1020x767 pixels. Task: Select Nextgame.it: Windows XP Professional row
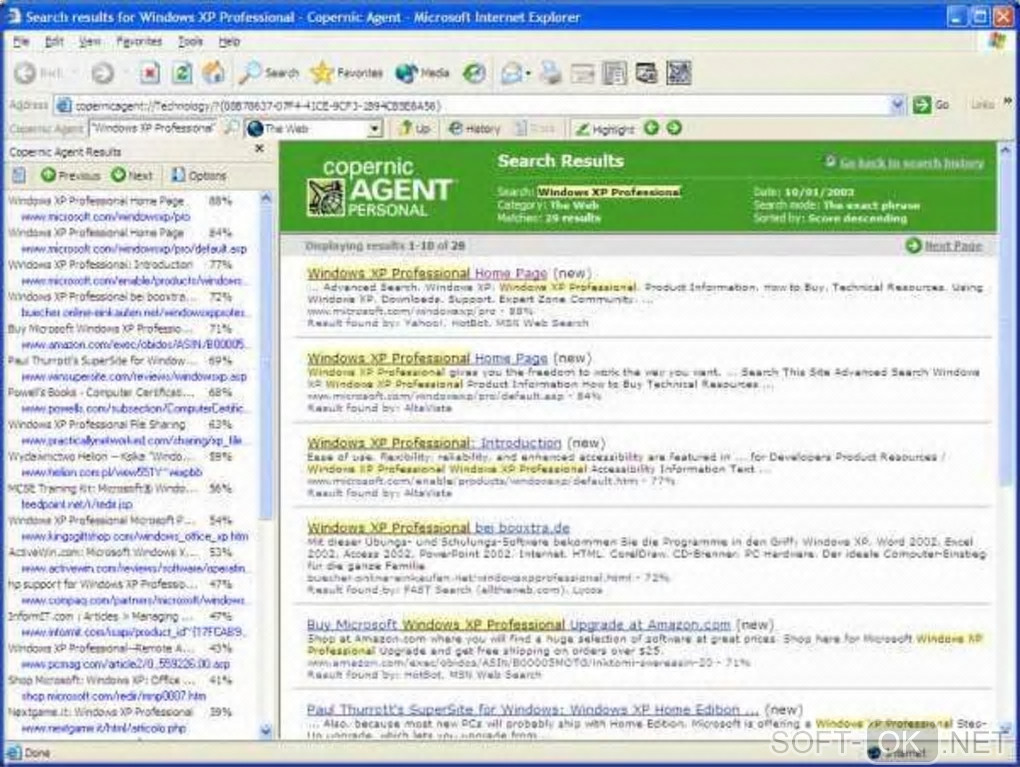(120, 712)
